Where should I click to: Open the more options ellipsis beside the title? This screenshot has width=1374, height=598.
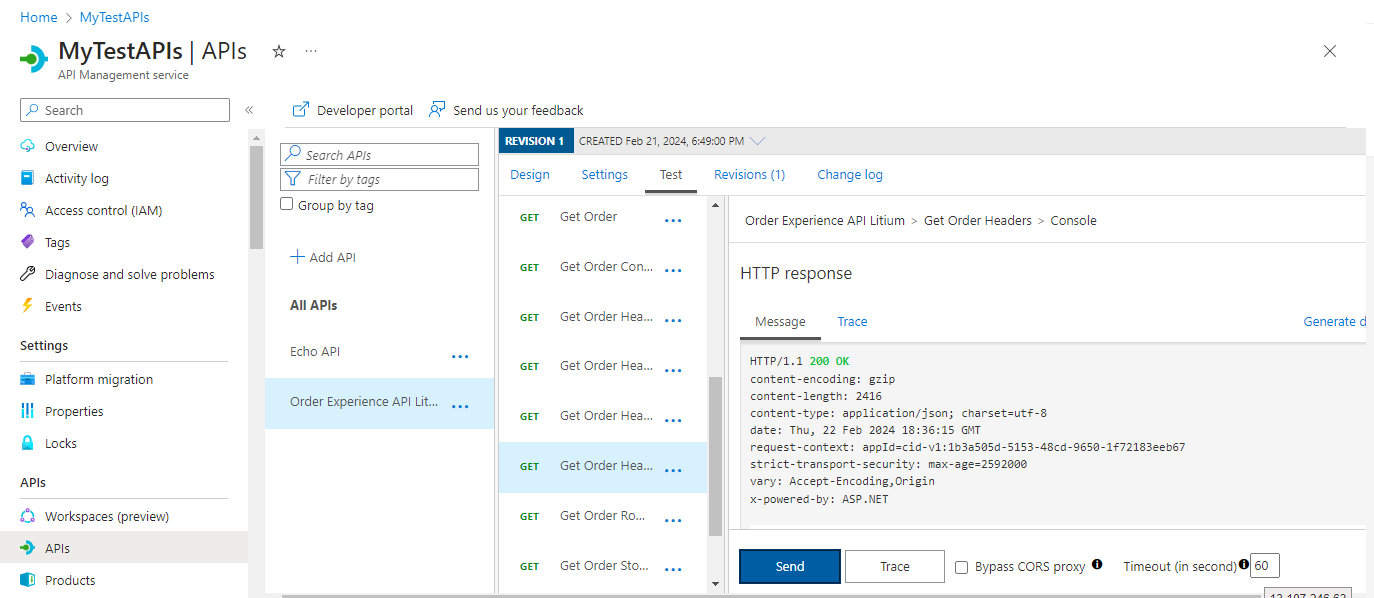[x=311, y=51]
